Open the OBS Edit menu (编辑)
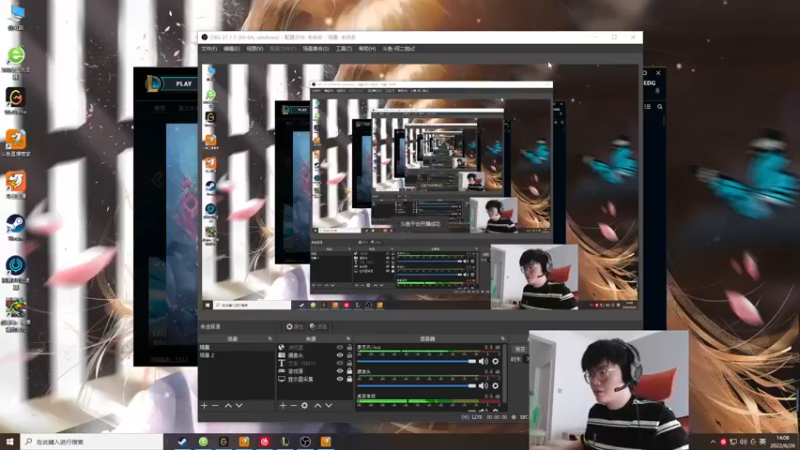Screen dimensions: 800x450 [231, 48]
